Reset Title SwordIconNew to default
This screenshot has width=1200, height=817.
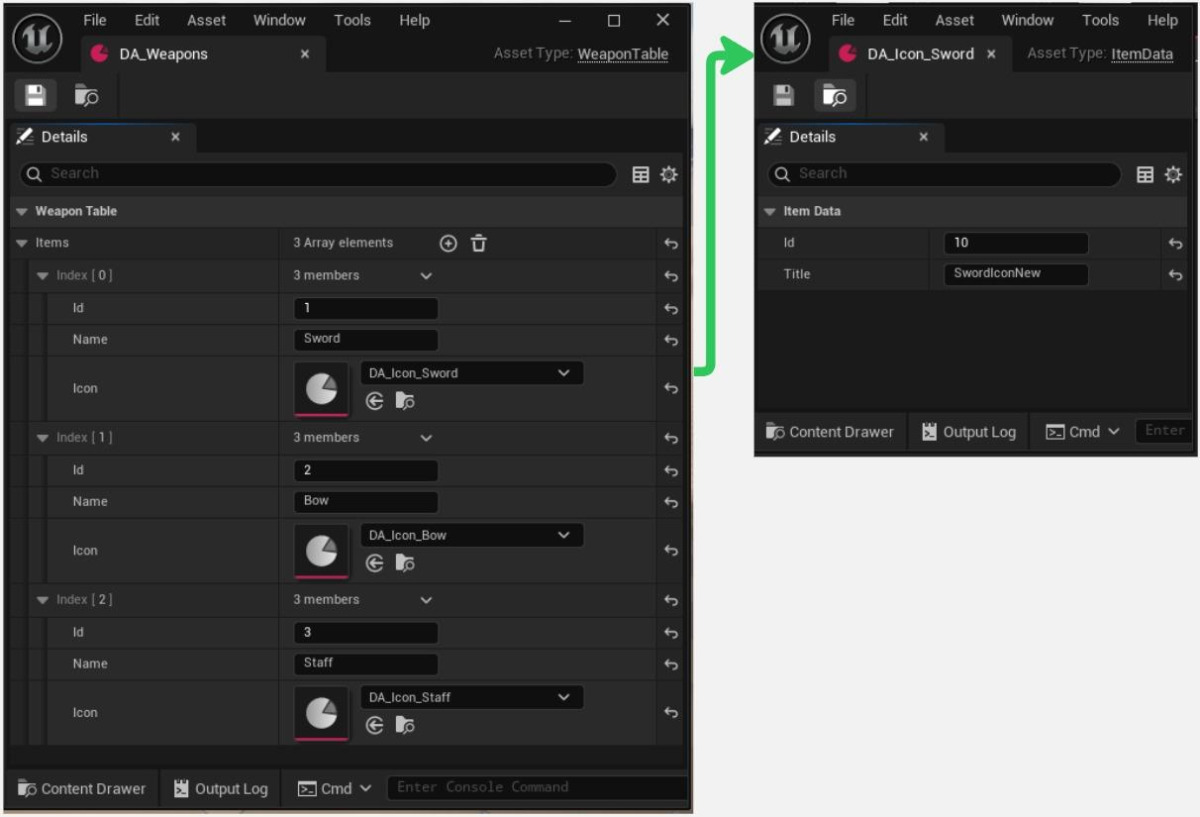[1175, 275]
